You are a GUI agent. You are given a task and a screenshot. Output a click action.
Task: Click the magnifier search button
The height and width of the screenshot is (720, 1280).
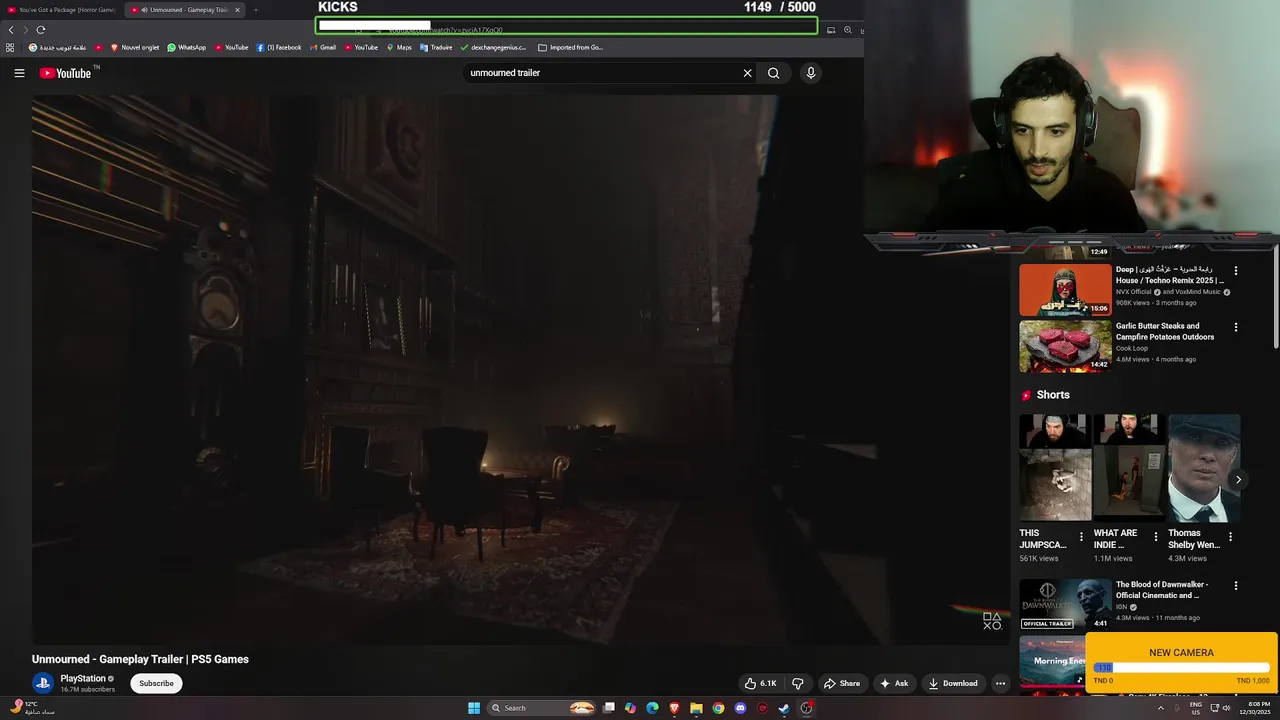coord(773,73)
